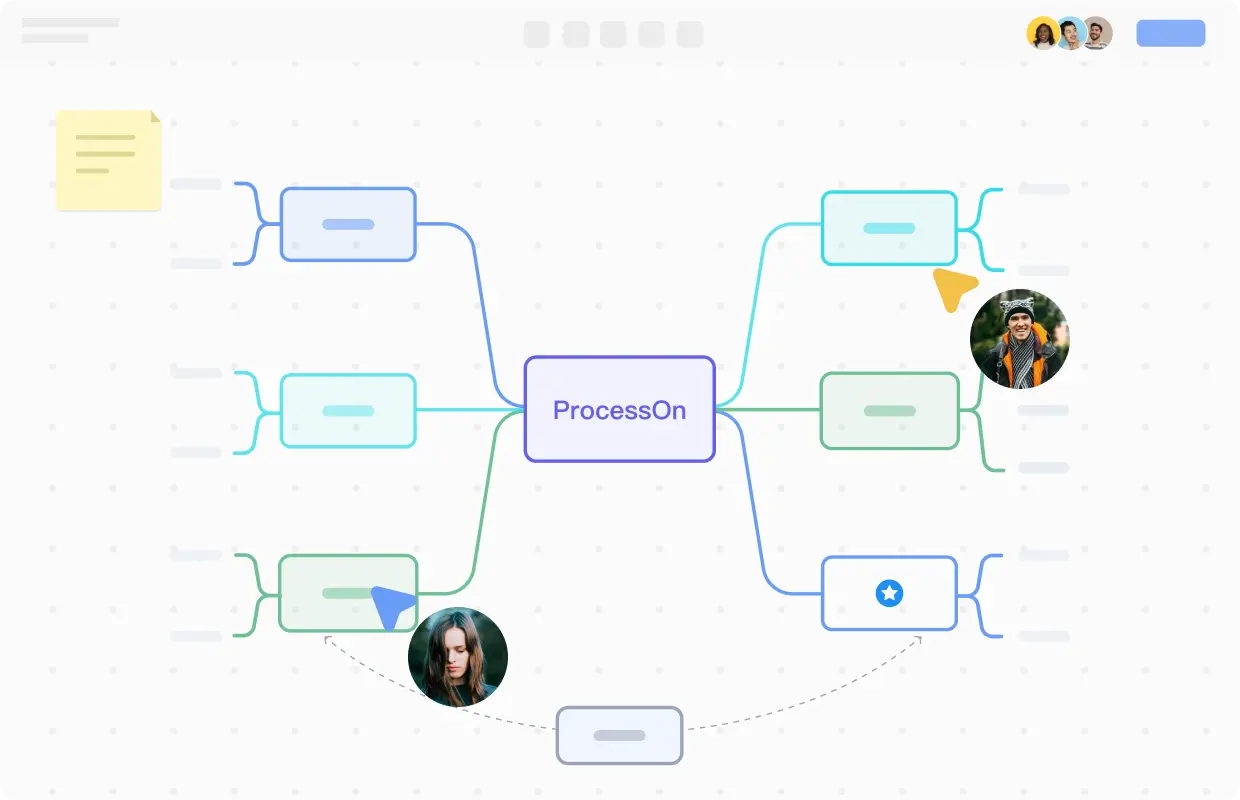Viewport: 1240px width, 800px height.
Task: Click the man in beanie photo avatar
Action: (1019, 339)
